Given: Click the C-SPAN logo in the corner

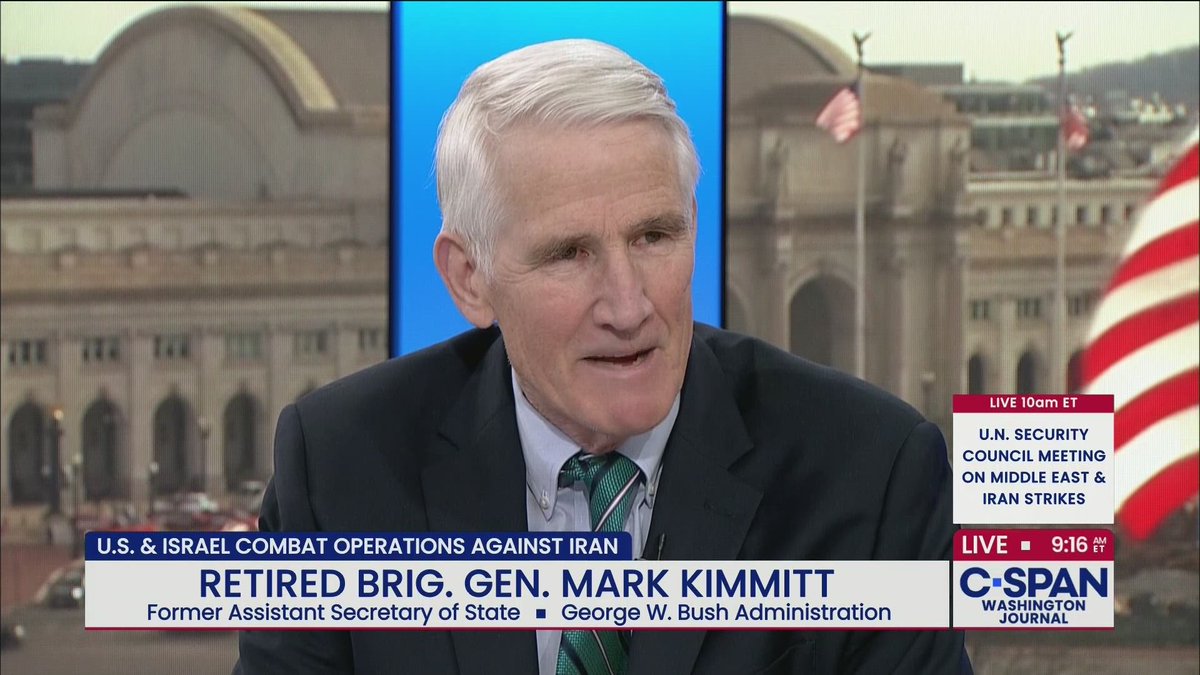Looking at the screenshot, I should tap(1033, 582).
